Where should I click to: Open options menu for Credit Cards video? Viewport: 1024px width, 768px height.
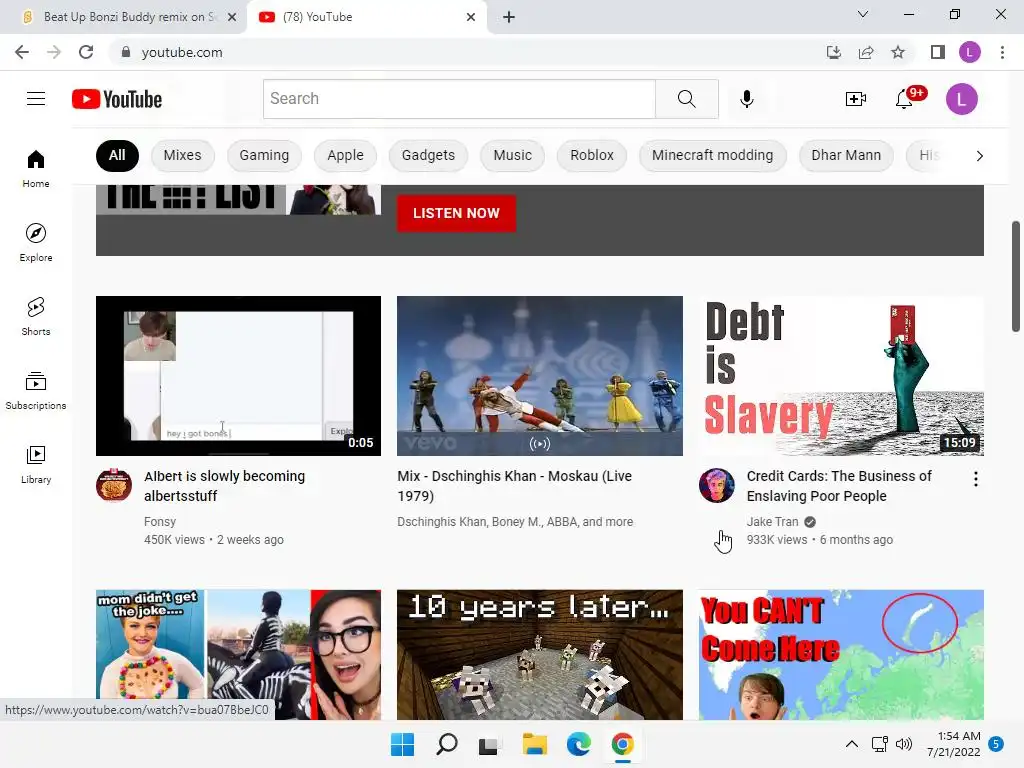[x=975, y=479]
